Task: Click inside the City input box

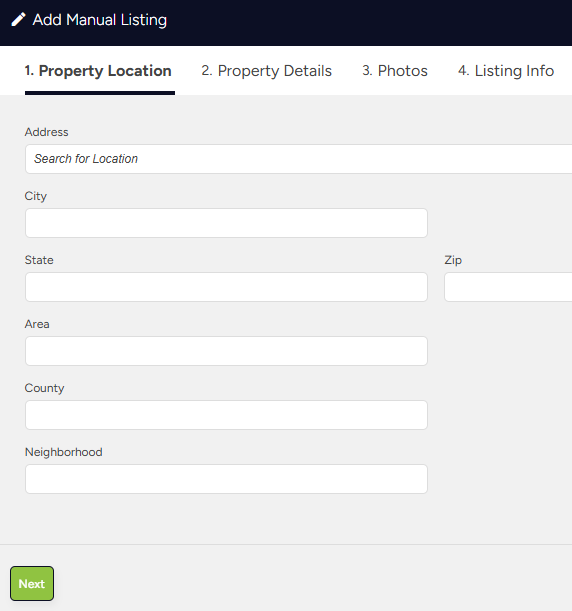Action: (226, 223)
